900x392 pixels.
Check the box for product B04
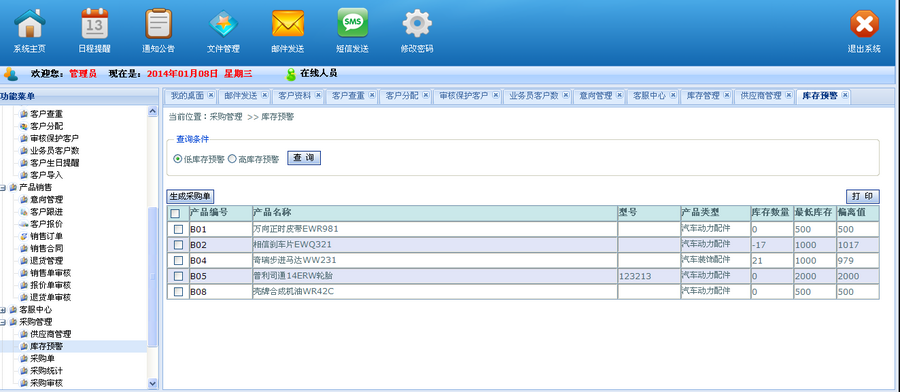(x=179, y=261)
